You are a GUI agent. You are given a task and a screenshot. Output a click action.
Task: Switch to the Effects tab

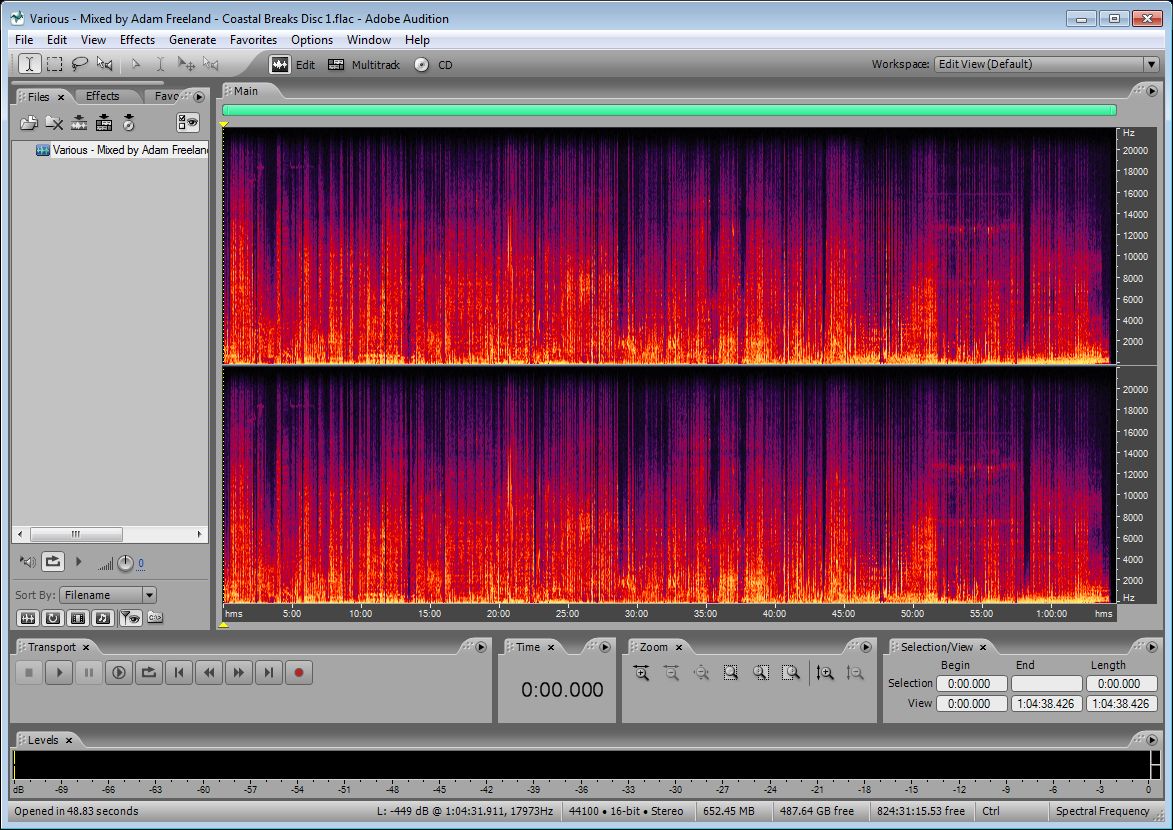pyautogui.click(x=102, y=96)
